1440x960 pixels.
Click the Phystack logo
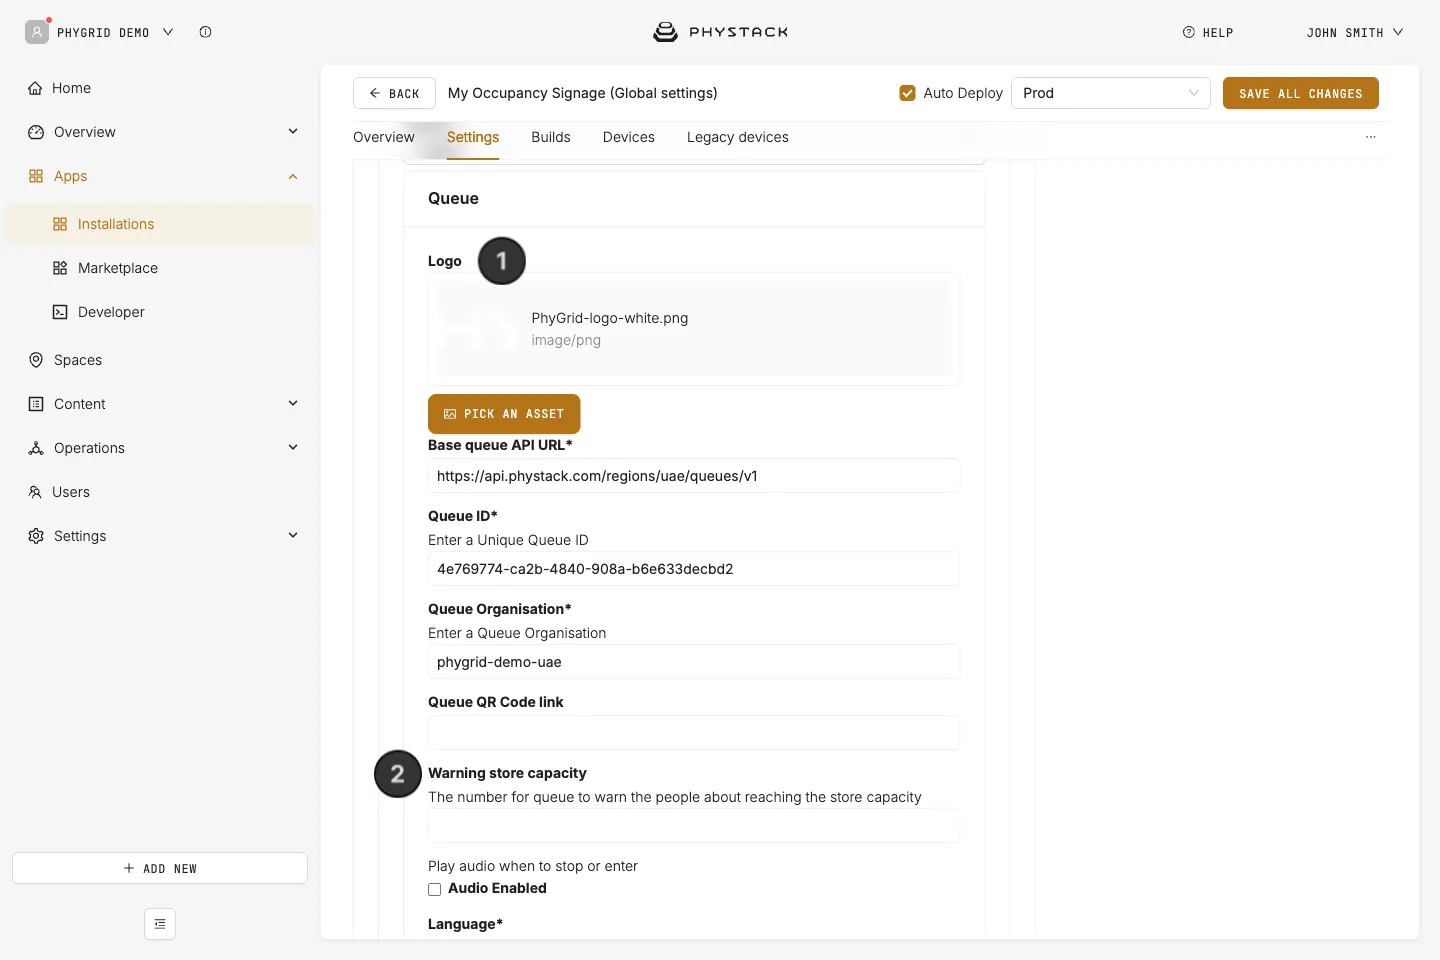pos(720,32)
